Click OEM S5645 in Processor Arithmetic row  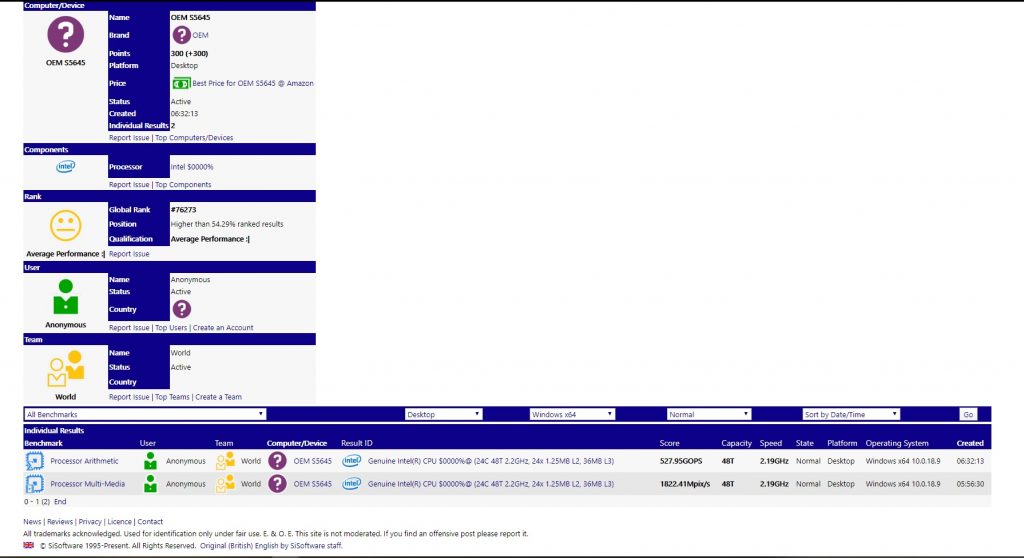coord(312,461)
